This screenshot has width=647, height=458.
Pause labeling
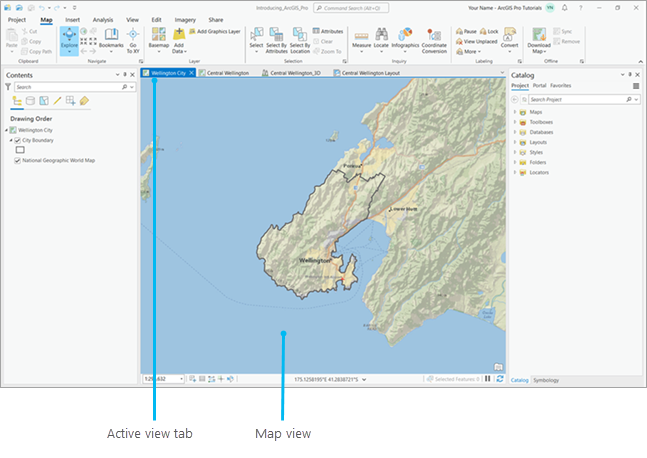466,31
